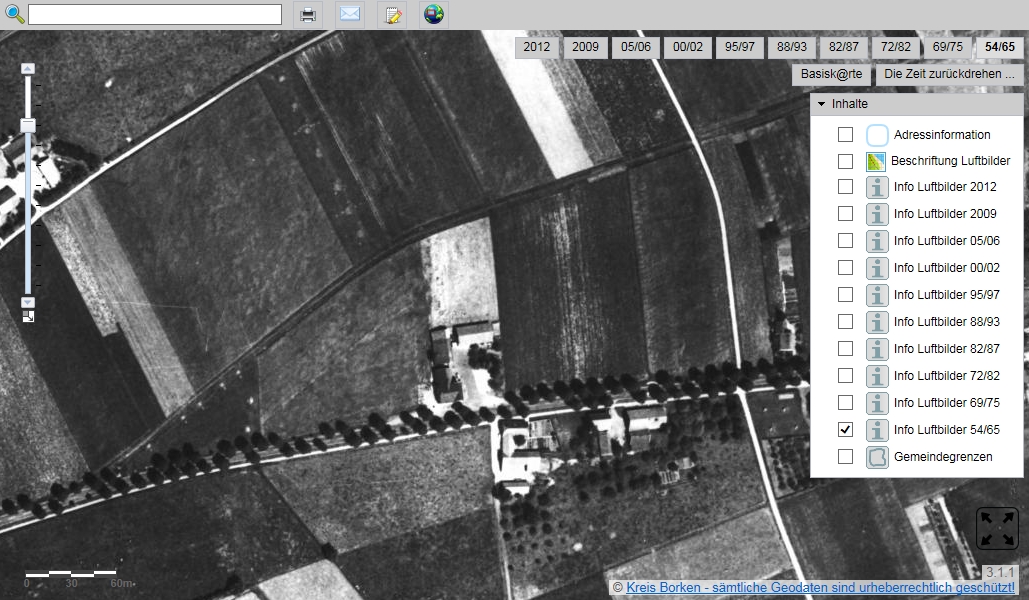Click info icon for Luftbilder 2009
Screen dimensions: 1029x600
coord(877,214)
